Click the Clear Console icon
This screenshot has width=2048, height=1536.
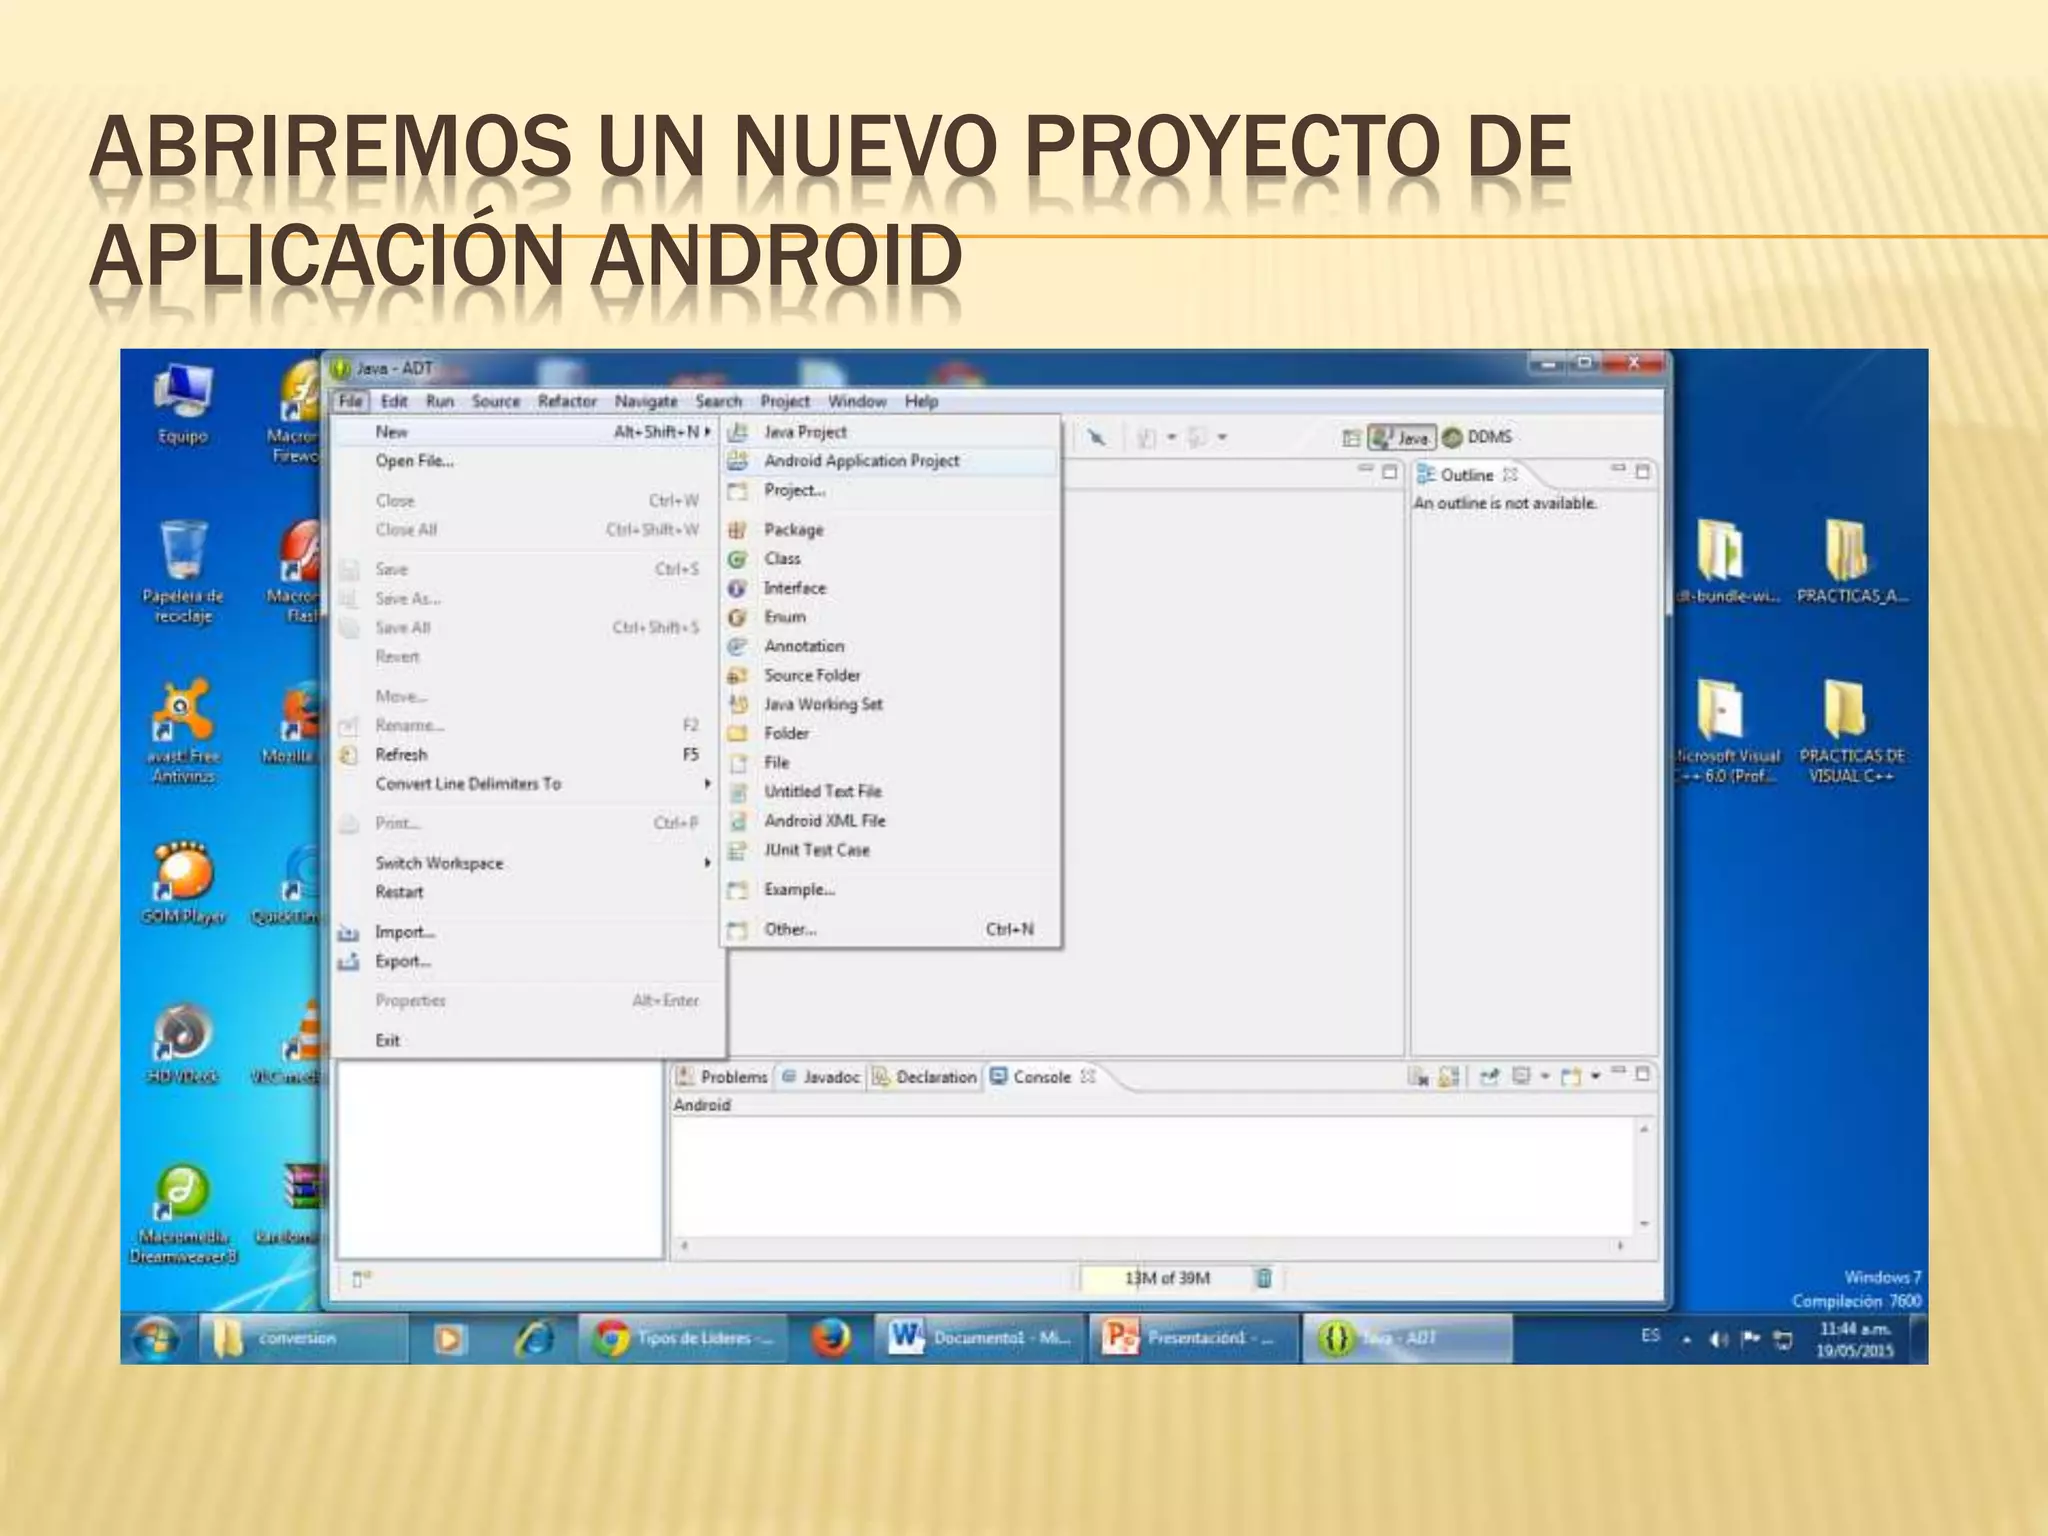1418,1077
